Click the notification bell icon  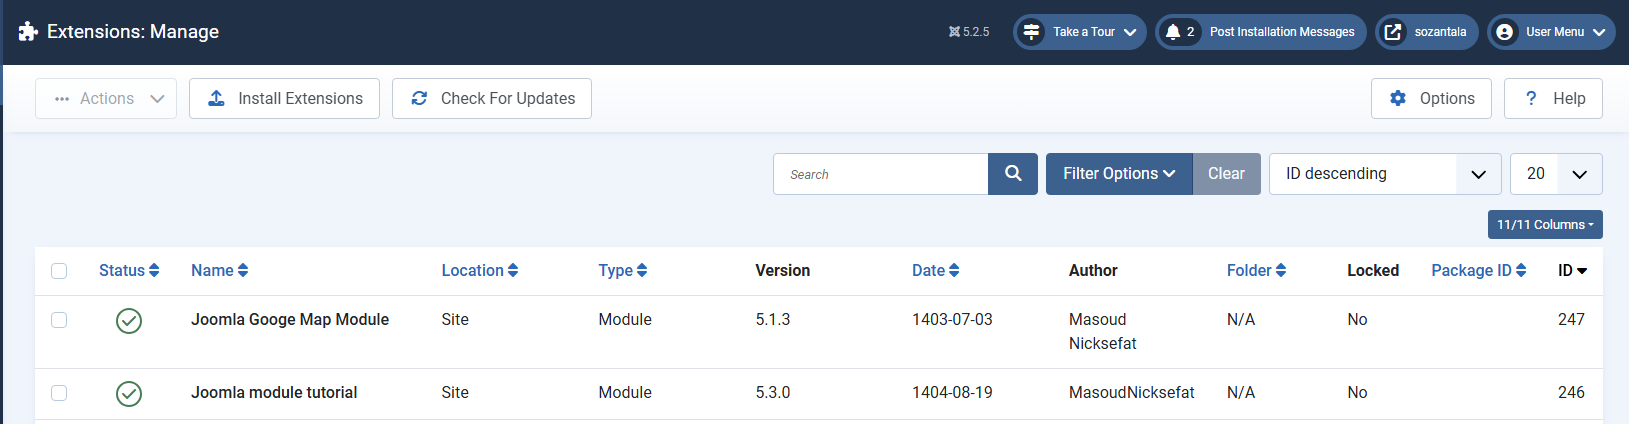coord(1173,32)
